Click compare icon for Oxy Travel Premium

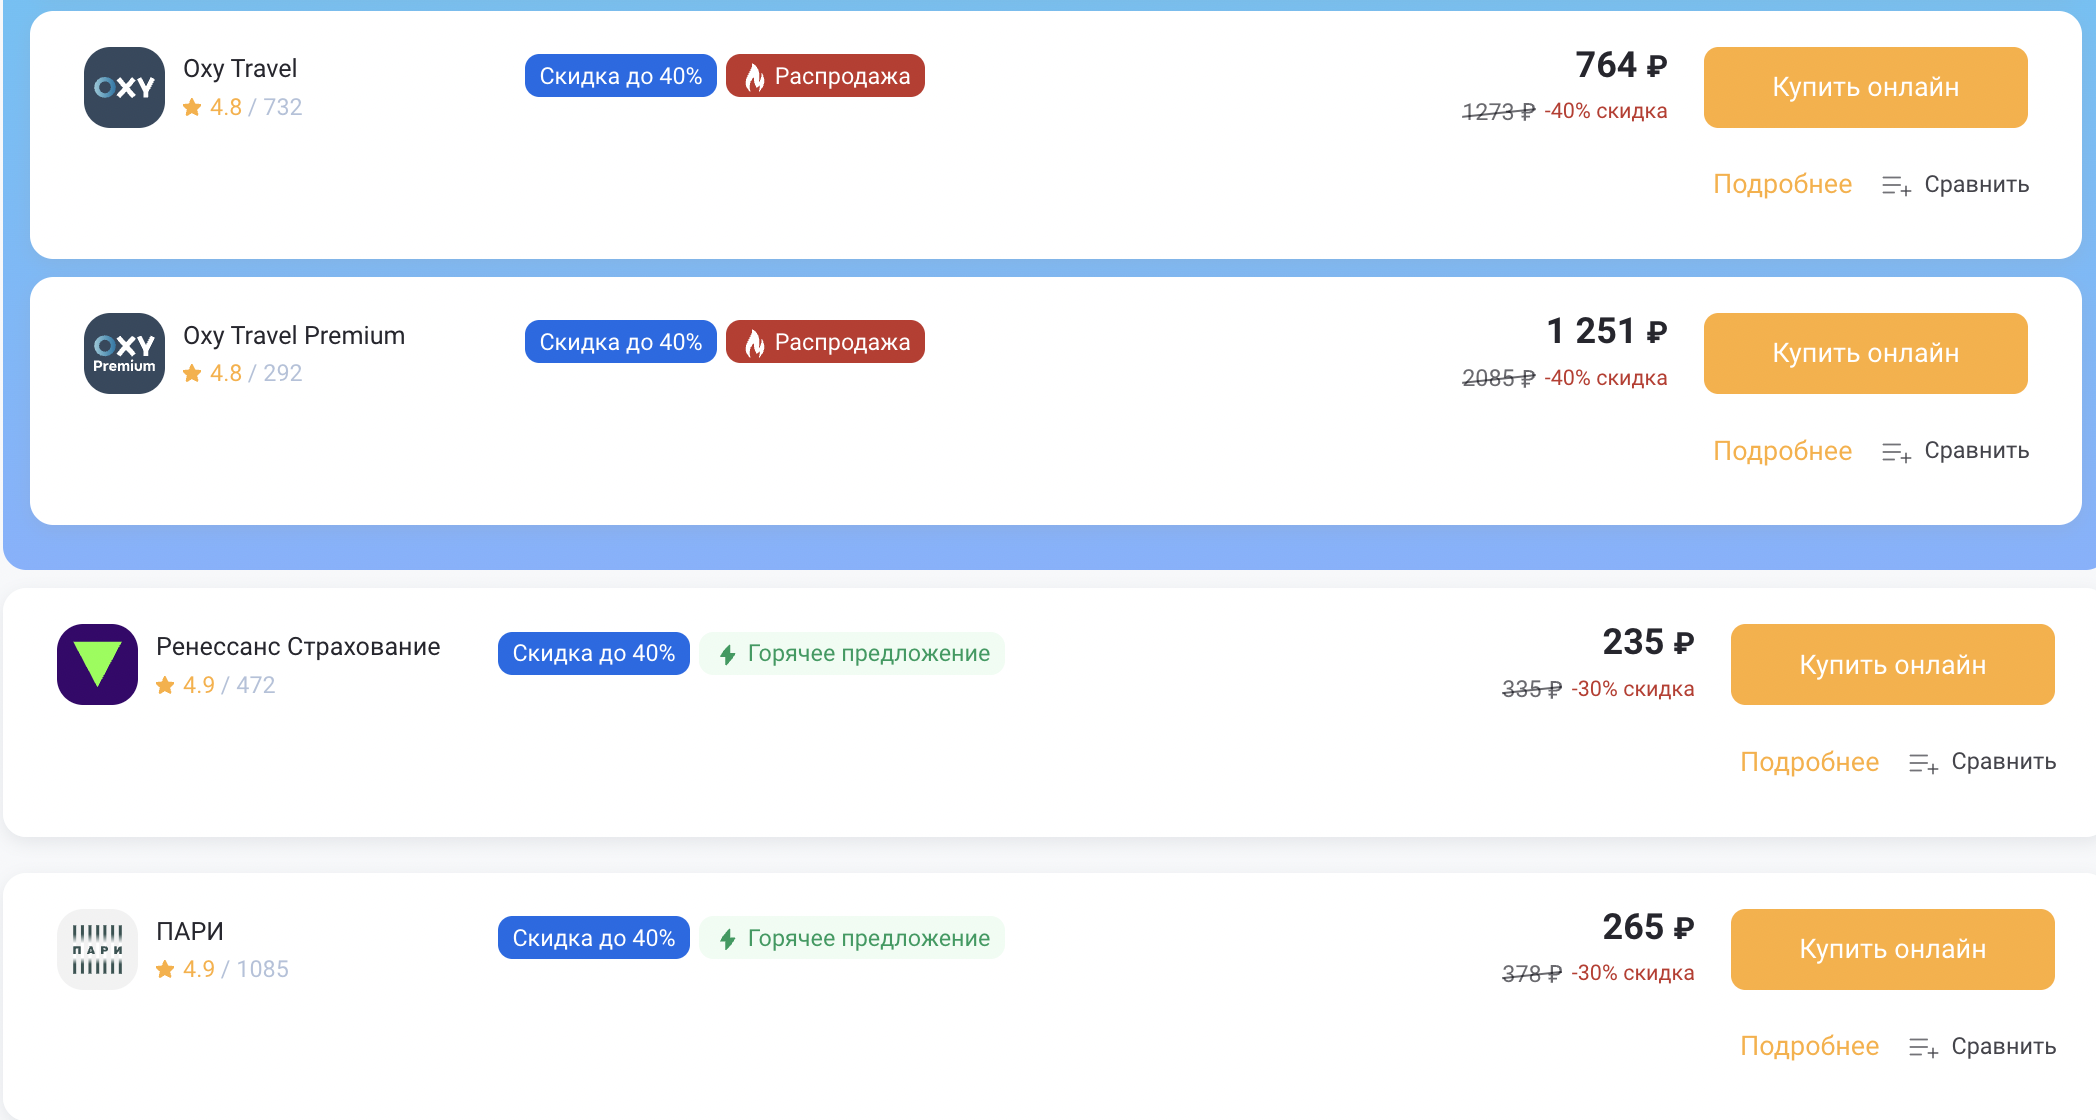click(1896, 452)
